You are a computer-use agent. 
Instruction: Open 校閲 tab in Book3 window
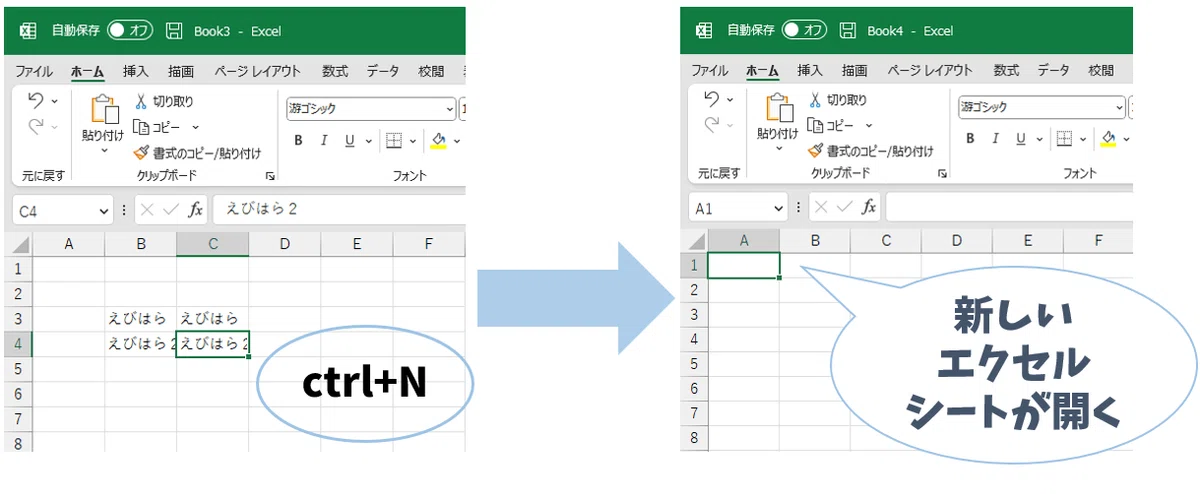[431, 72]
